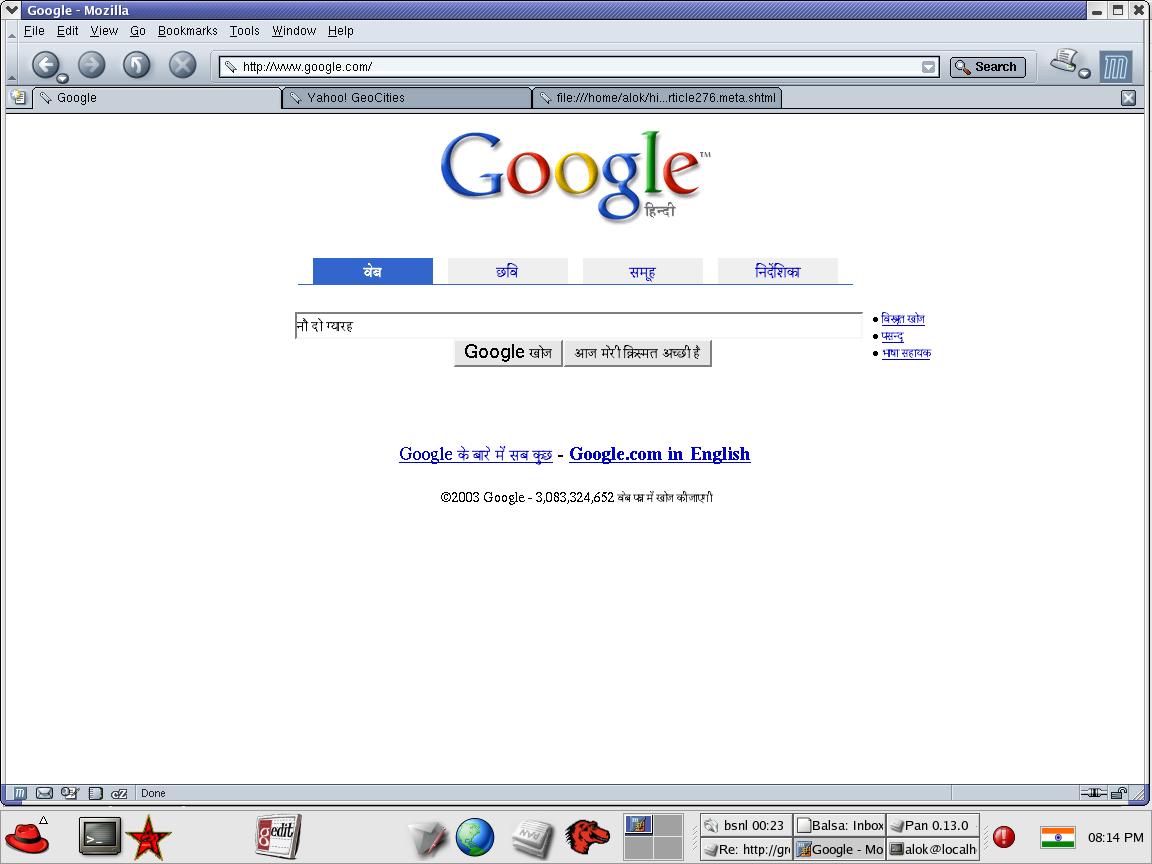Open the Red Hat main menu
Image resolution: width=1152 pixels, height=864 pixels.
(x=26, y=838)
